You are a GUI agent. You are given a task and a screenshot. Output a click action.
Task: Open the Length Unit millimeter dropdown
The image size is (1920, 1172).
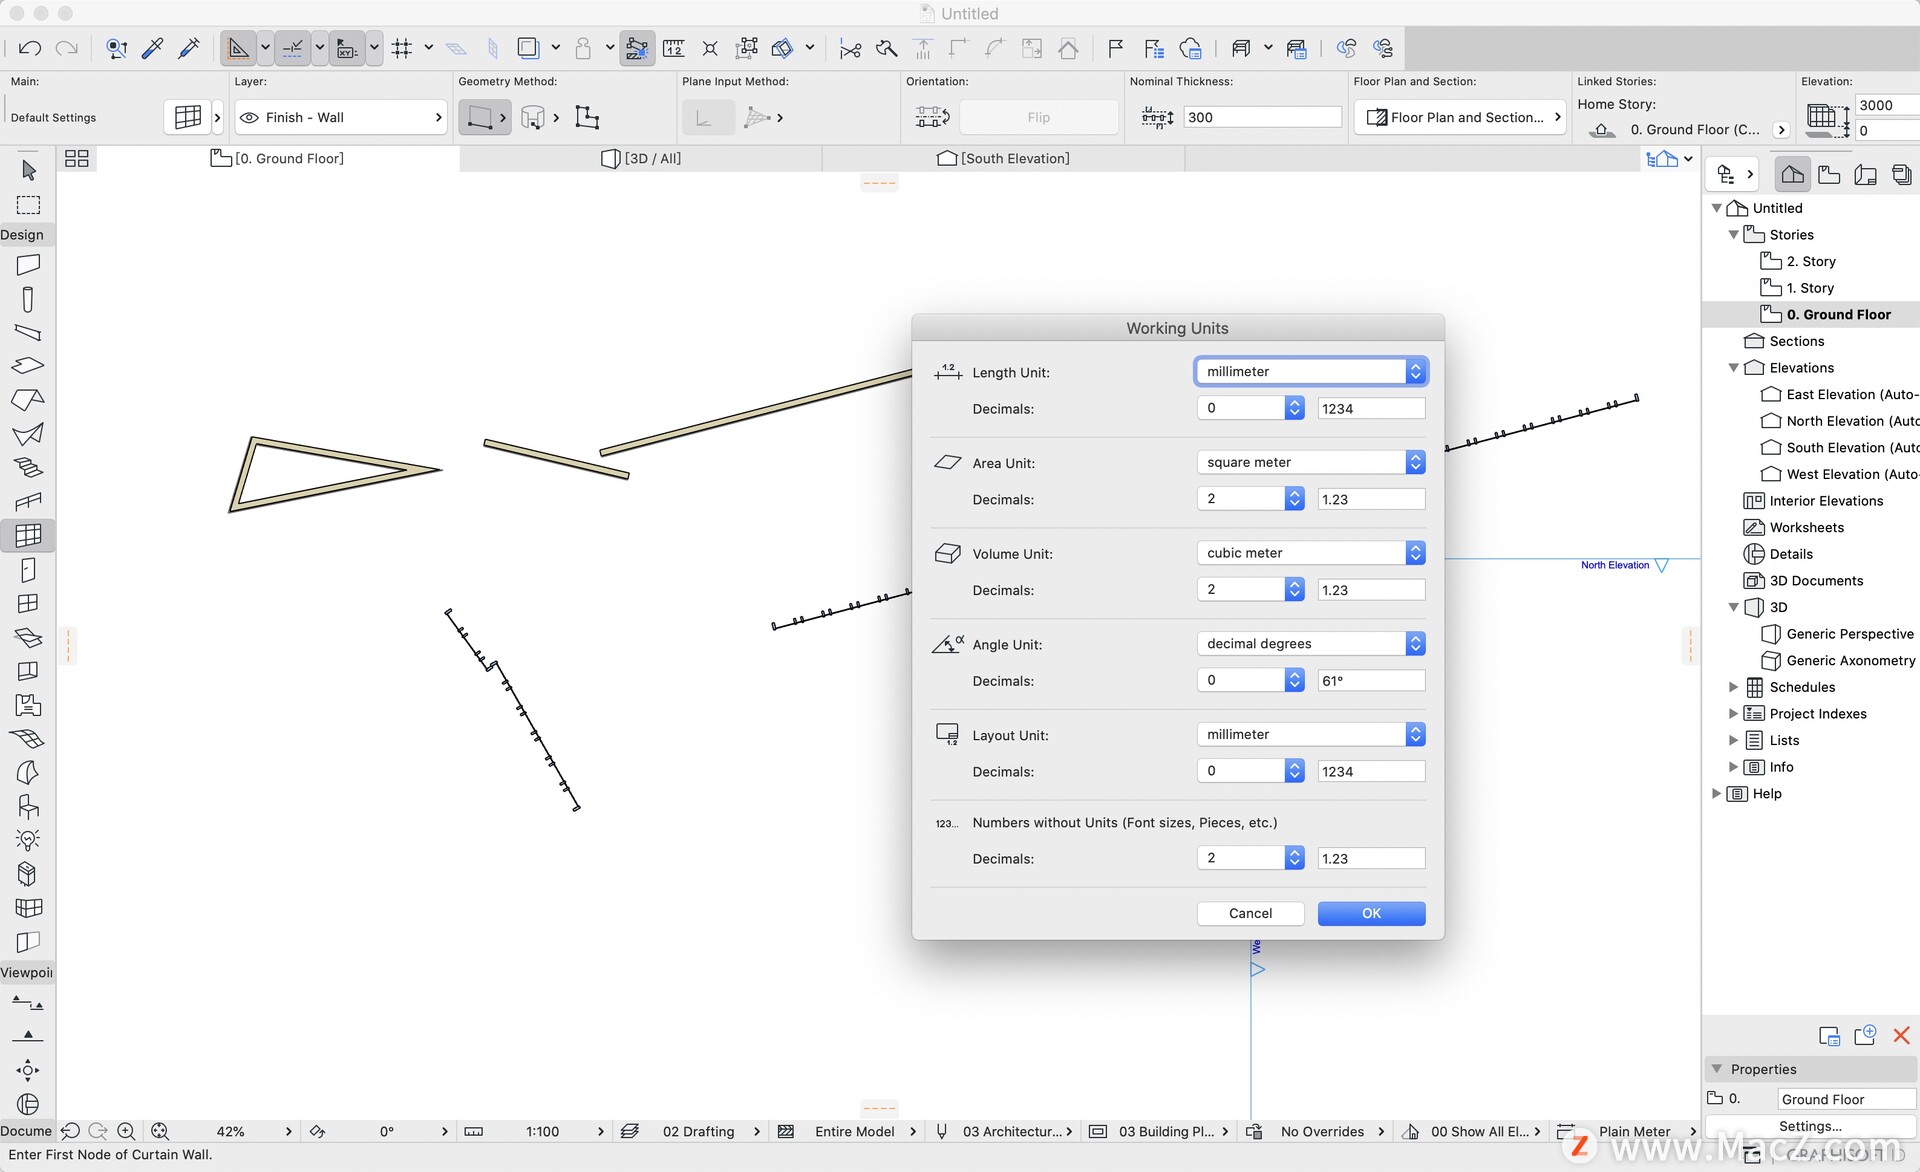(1310, 371)
